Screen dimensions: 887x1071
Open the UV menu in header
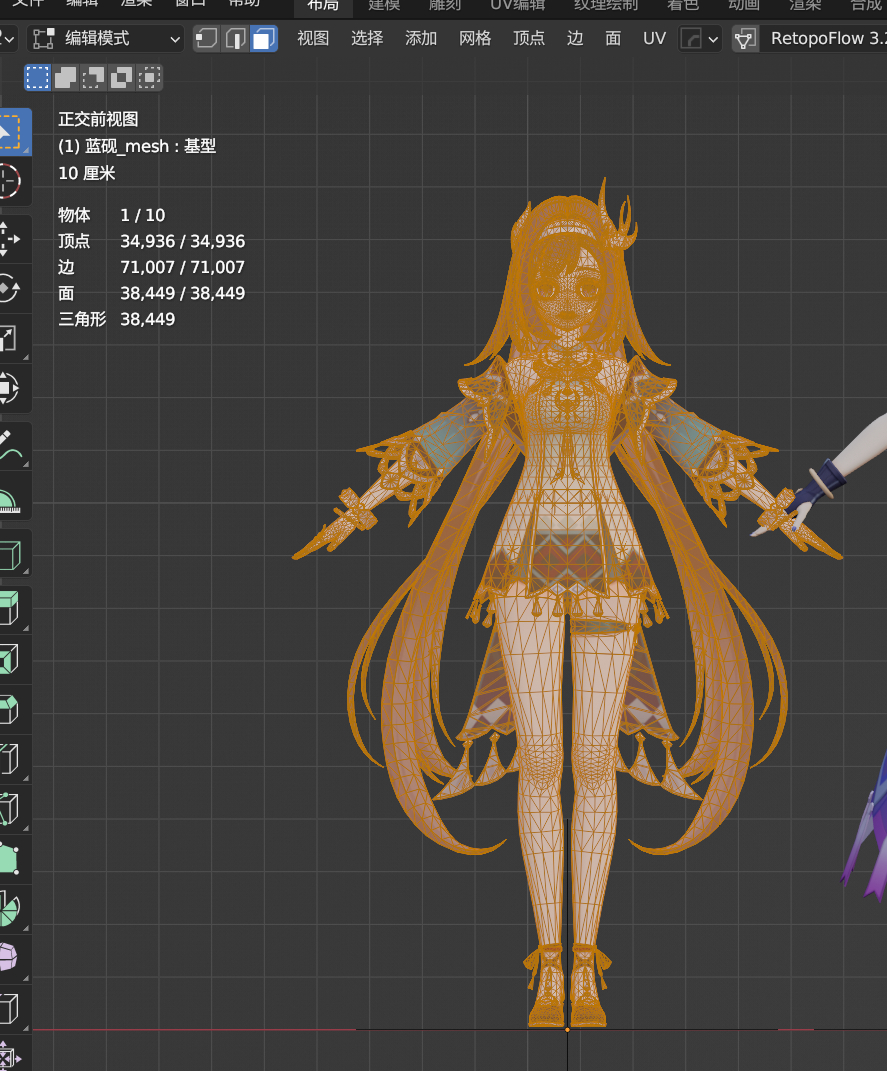click(654, 38)
